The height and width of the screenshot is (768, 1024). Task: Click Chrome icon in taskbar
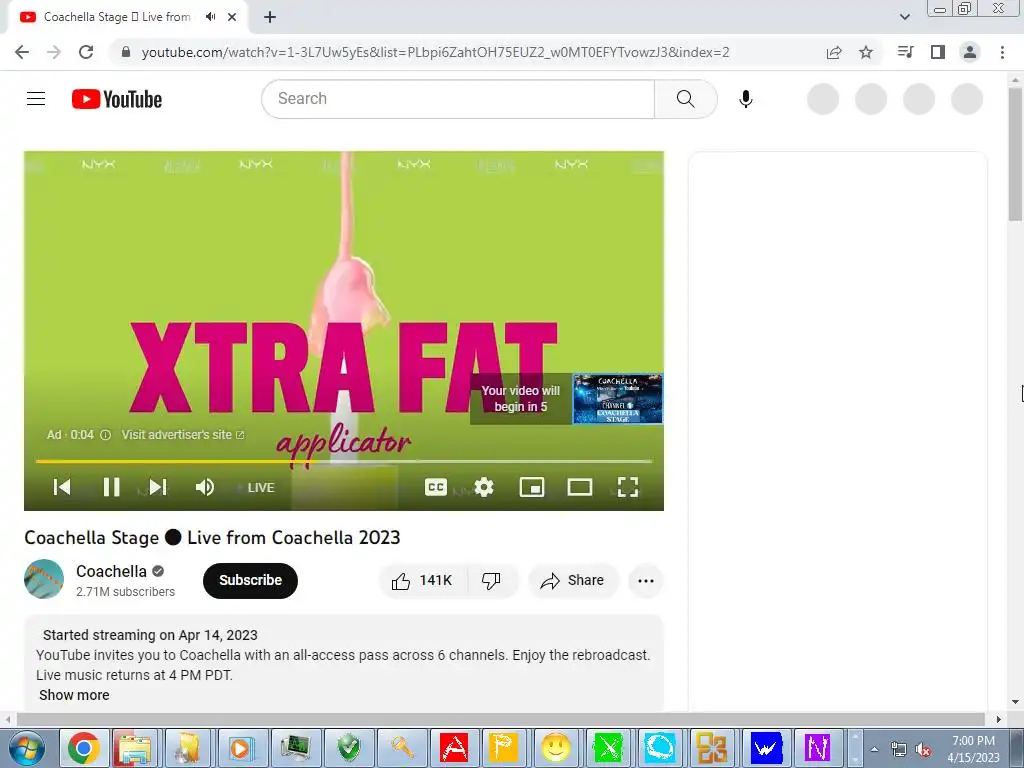click(x=84, y=748)
